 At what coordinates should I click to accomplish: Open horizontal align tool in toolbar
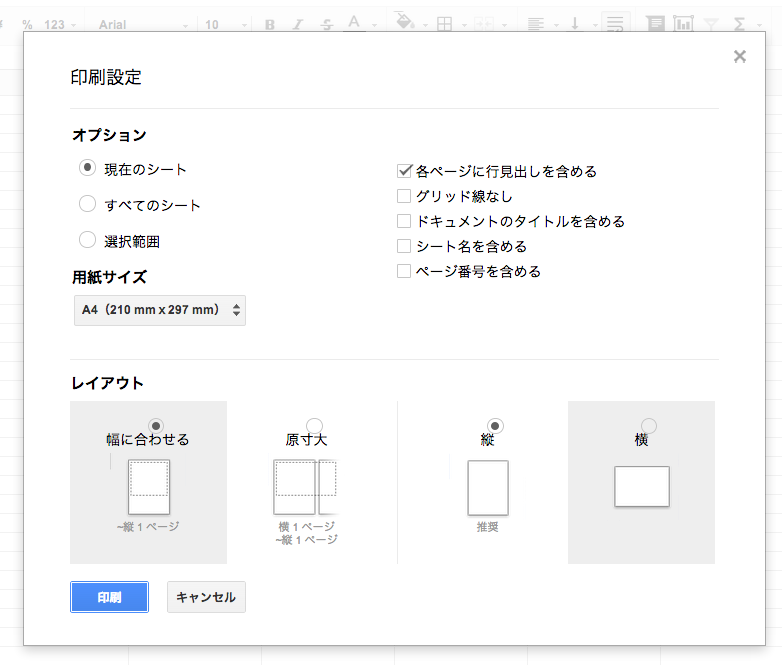click(536, 24)
